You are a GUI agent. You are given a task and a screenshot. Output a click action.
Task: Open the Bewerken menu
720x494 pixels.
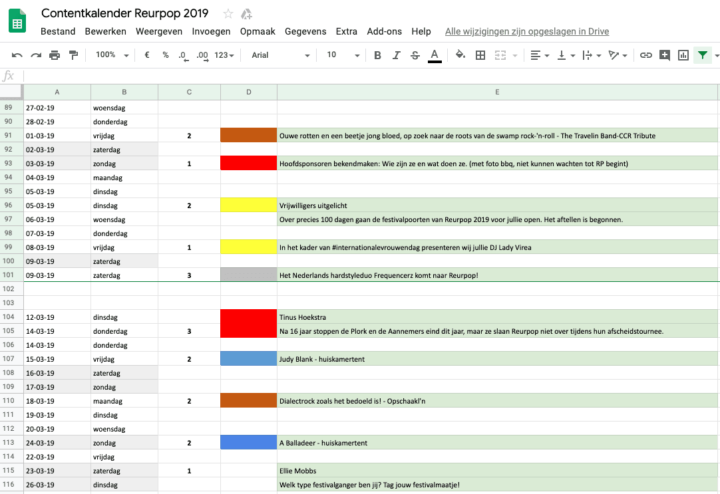coord(105,31)
